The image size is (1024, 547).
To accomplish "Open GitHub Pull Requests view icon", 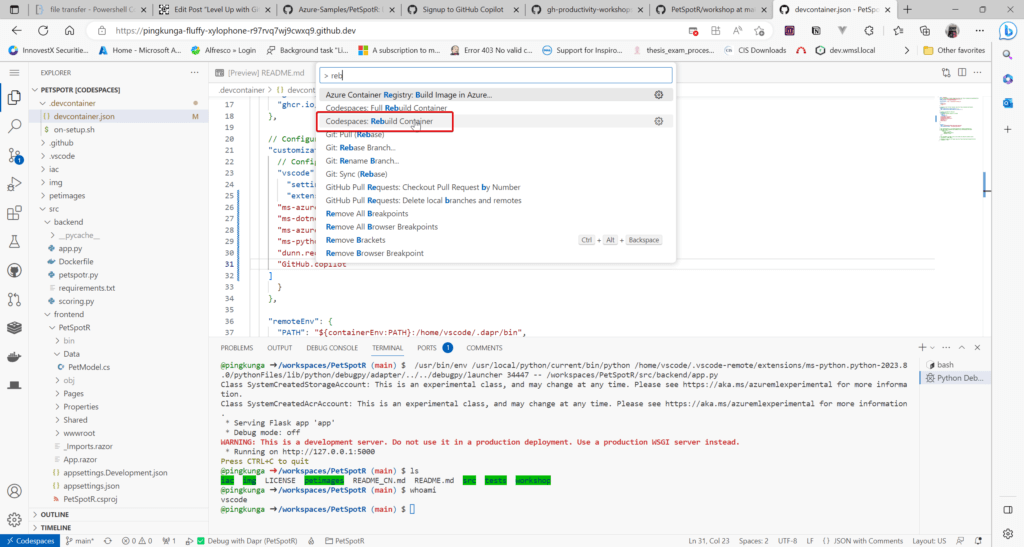I will tap(14, 299).
